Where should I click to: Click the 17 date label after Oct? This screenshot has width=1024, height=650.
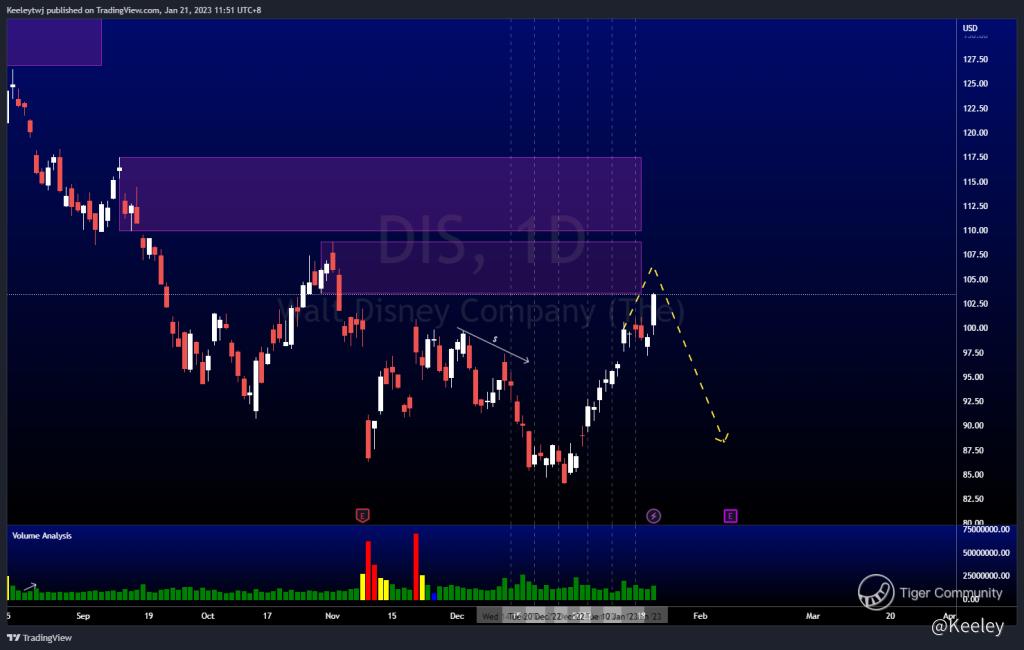coord(267,616)
